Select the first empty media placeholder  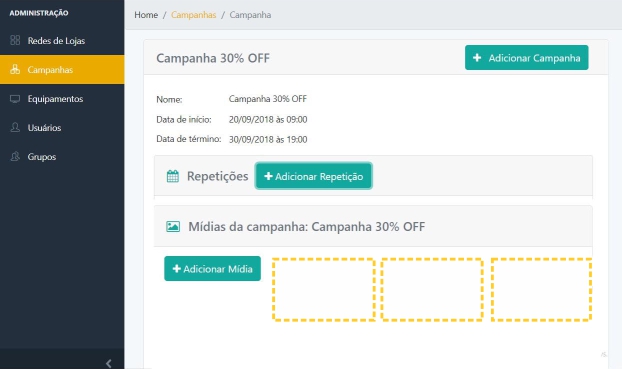(323, 290)
